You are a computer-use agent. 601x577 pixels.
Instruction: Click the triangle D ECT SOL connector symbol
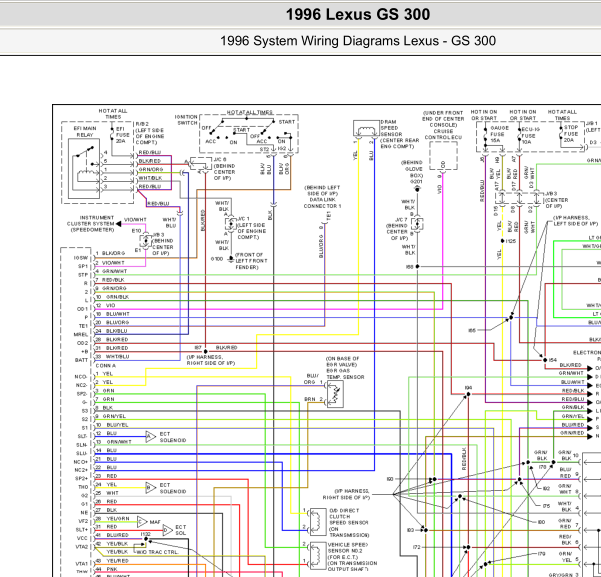167,530
